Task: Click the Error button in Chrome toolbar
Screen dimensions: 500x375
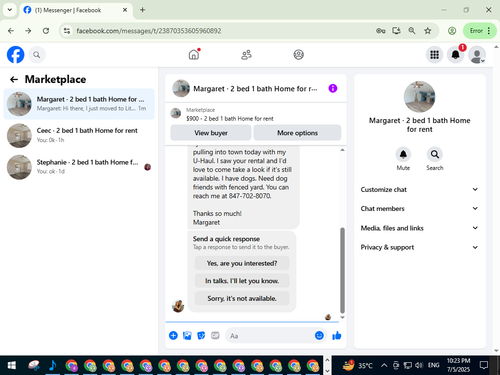Action: (x=480, y=31)
